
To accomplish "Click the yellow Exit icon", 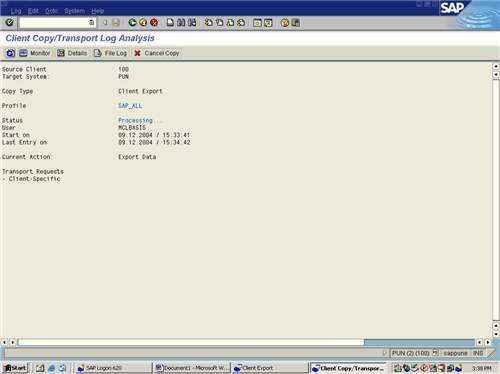I will click(x=143, y=22).
